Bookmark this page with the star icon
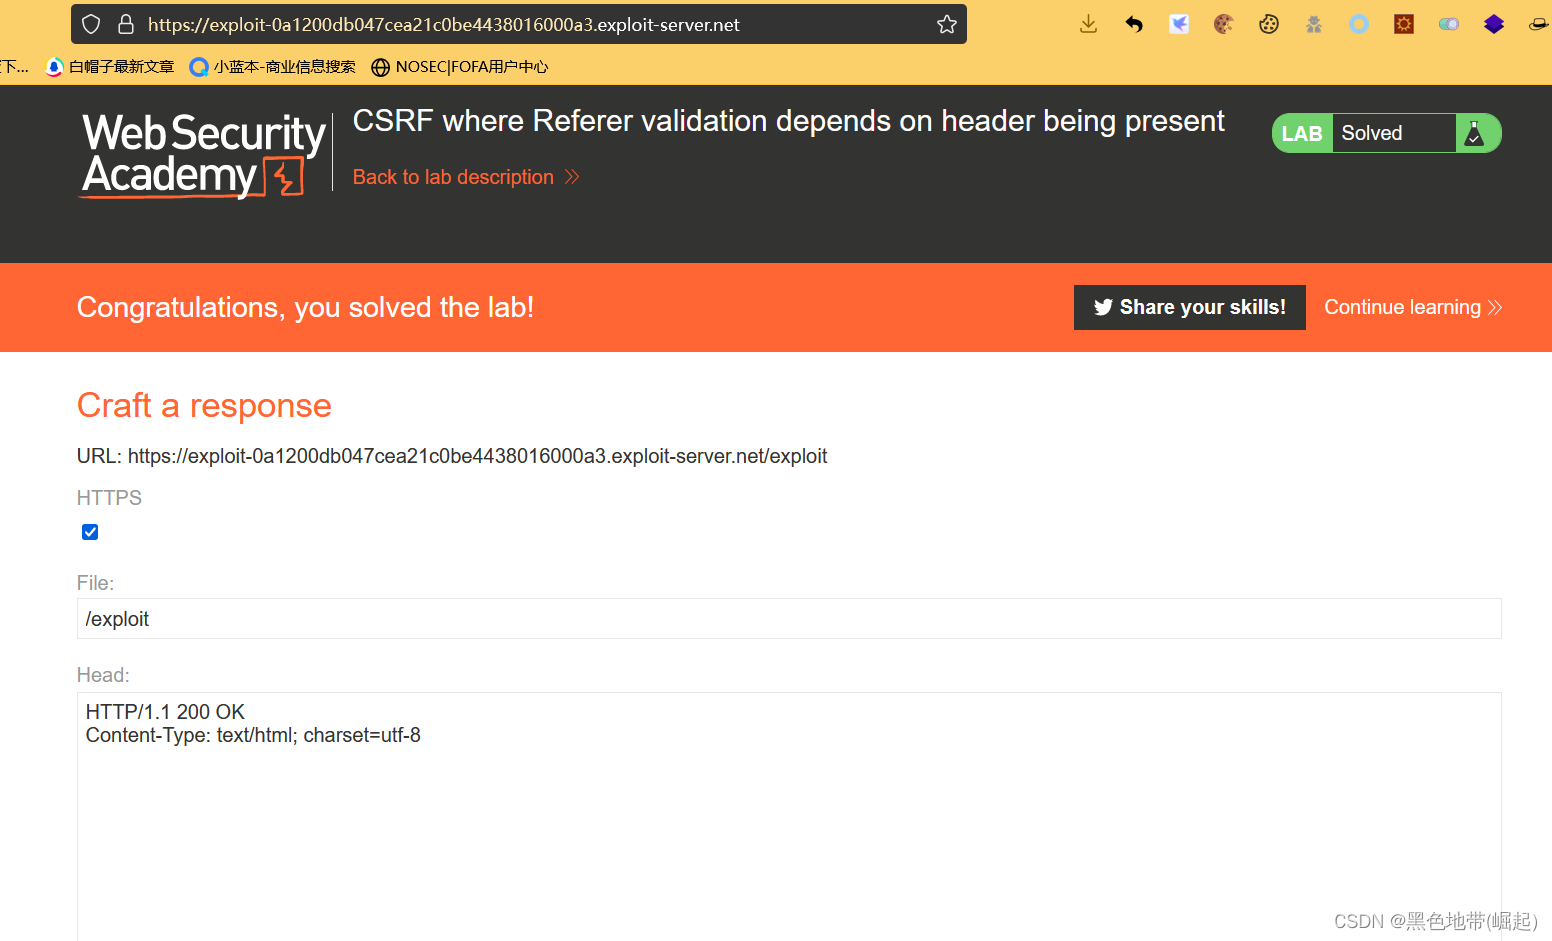 [x=947, y=24]
